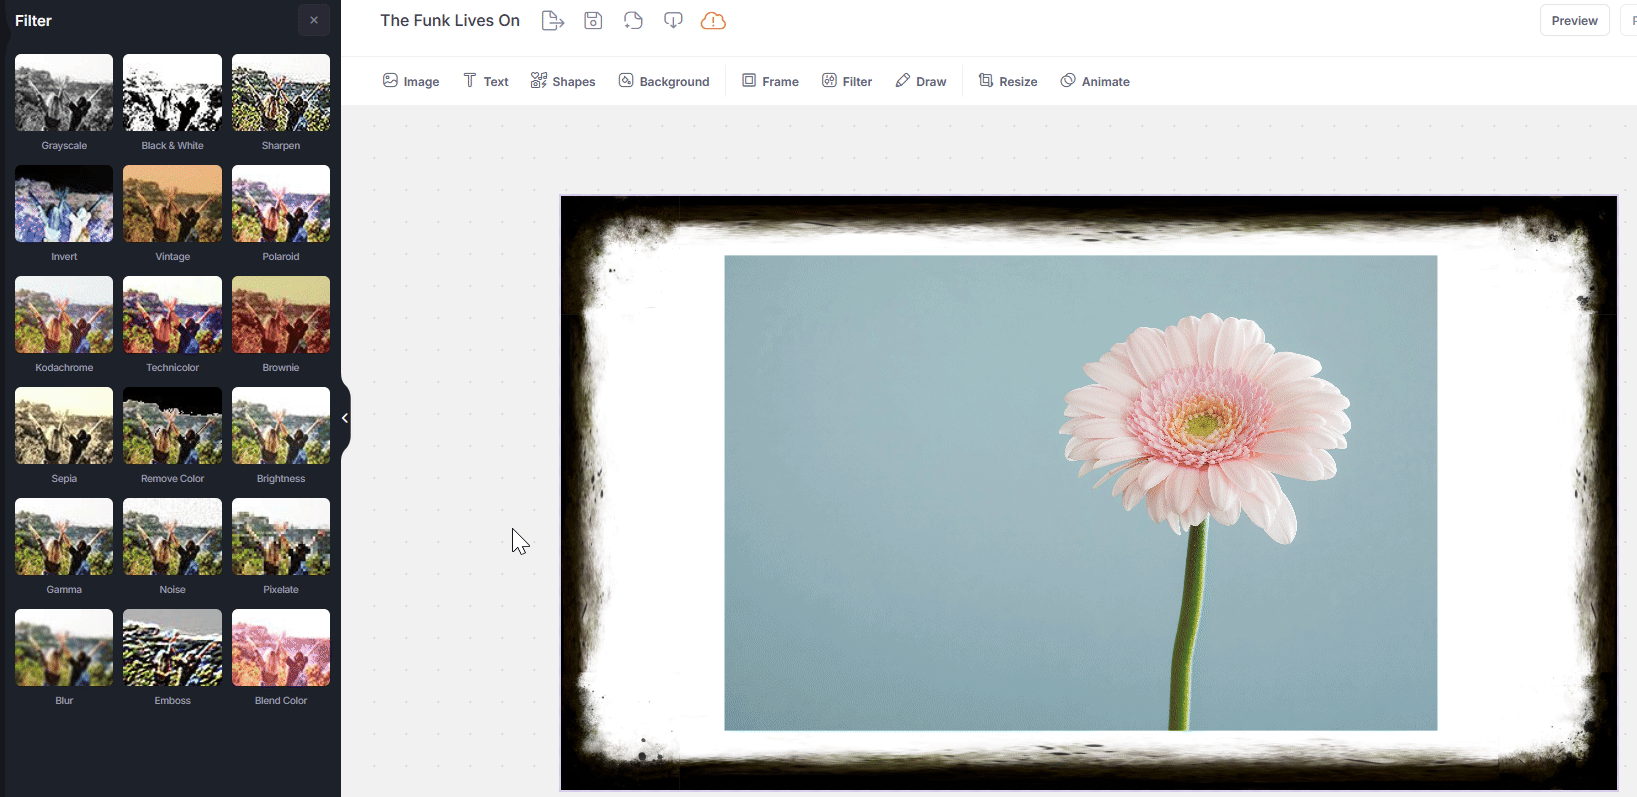Close the Filter panel
This screenshot has height=797, width=1637.
314,20
